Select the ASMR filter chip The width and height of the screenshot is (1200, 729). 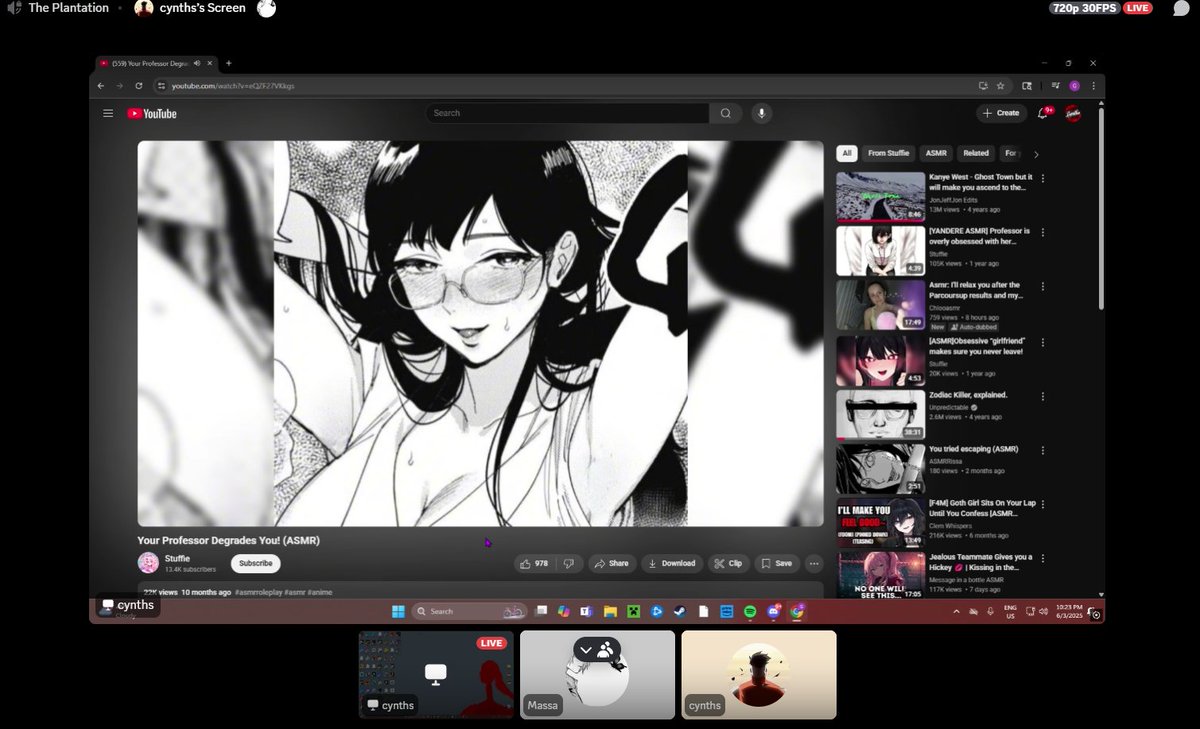click(936, 153)
